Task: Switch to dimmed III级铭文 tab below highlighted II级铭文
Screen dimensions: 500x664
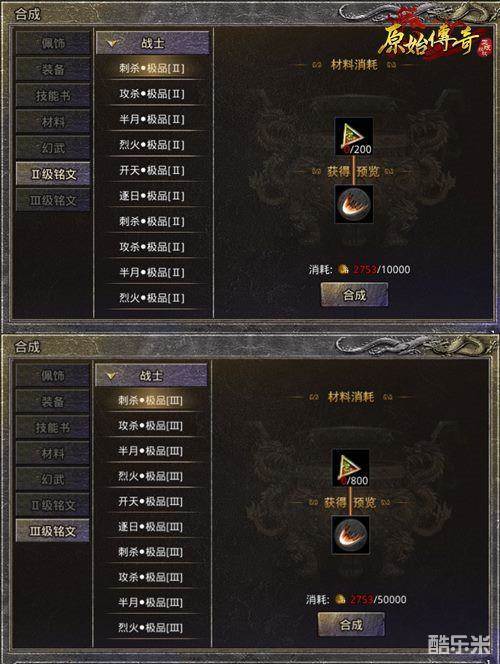Action: pyautogui.click(x=53, y=200)
